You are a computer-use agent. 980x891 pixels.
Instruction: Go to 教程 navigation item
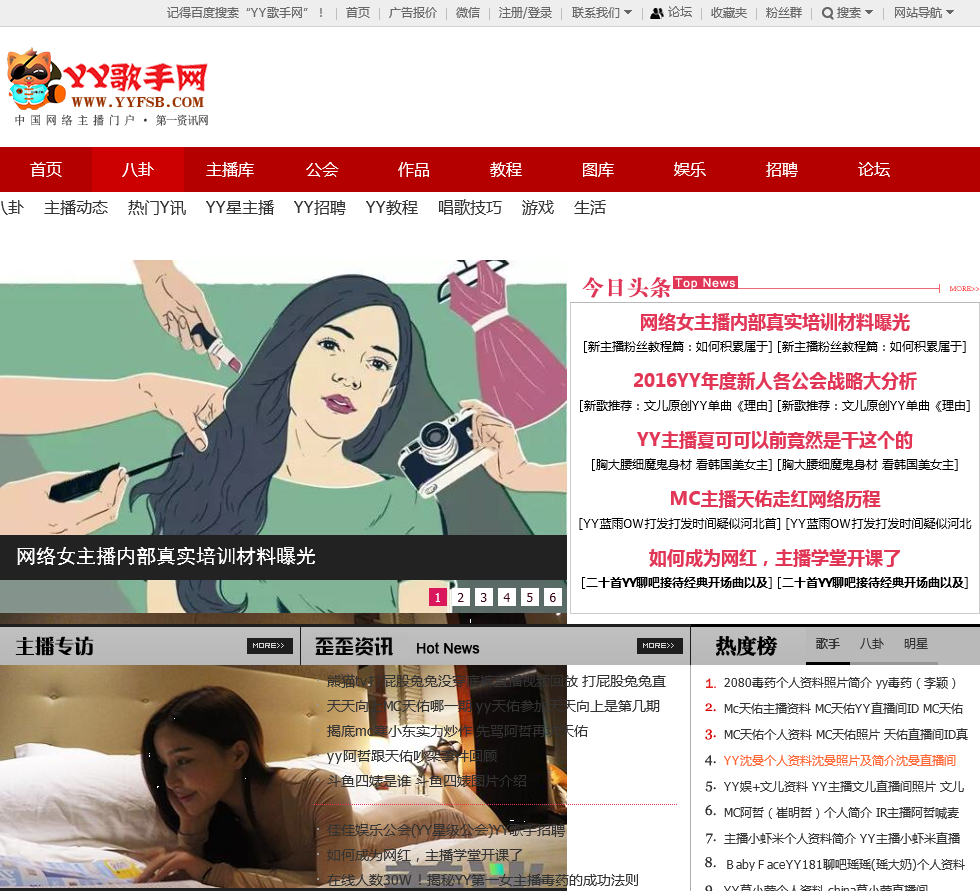[x=506, y=169]
